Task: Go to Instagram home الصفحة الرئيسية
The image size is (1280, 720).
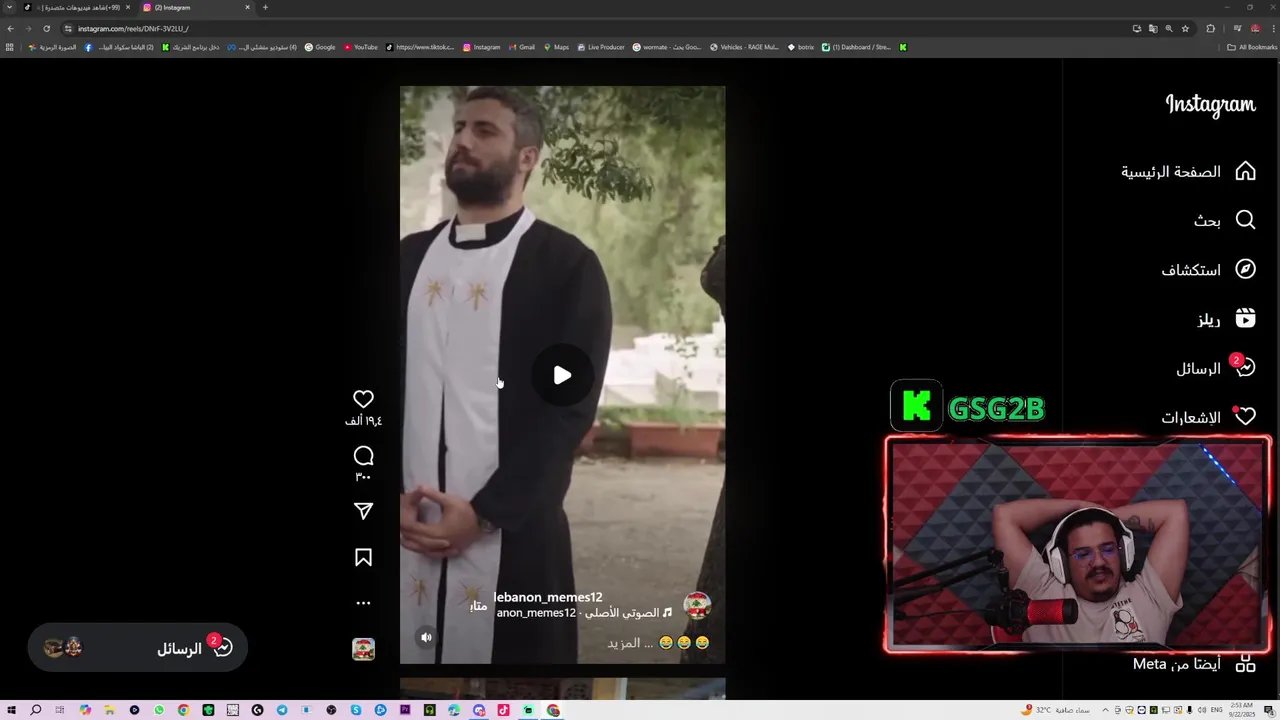Action: point(1188,171)
